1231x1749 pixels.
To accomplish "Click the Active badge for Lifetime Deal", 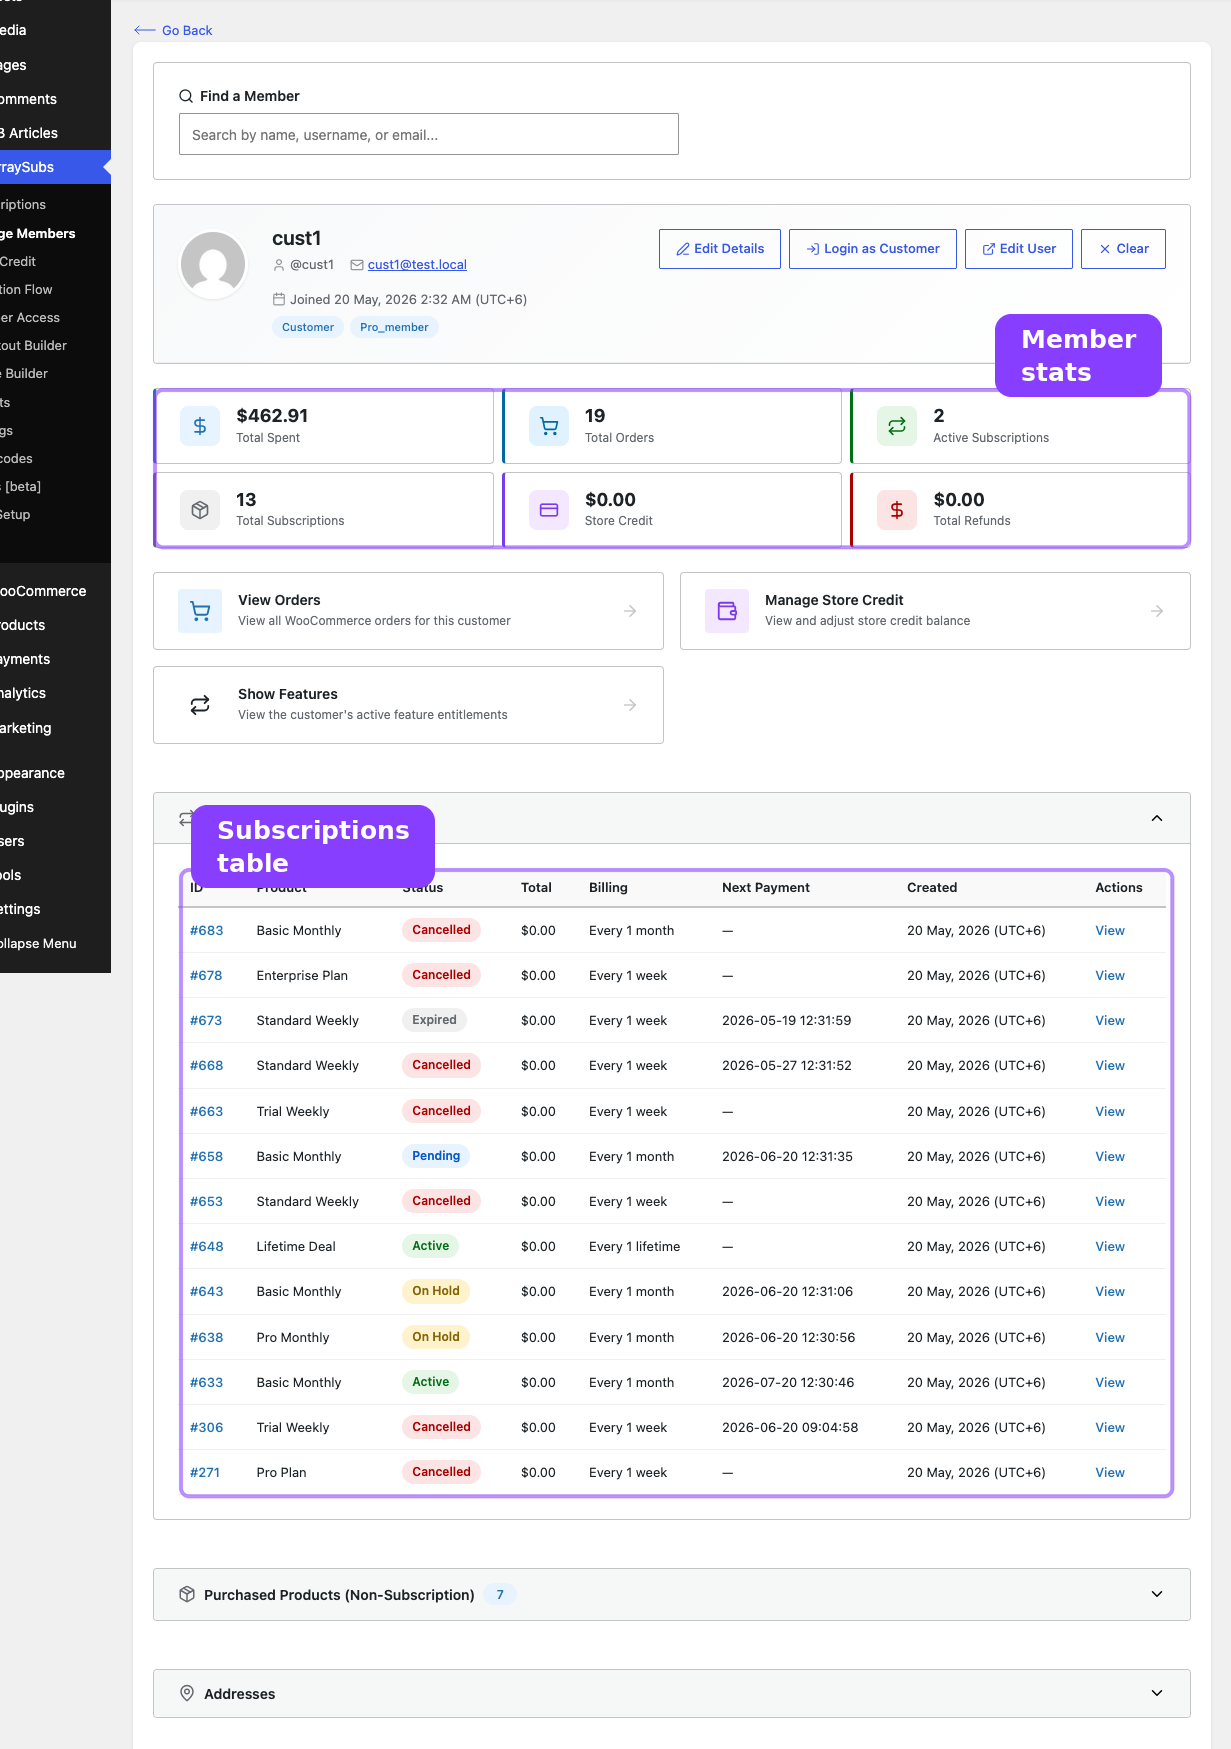I will pyautogui.click(x=431, y=1246).
